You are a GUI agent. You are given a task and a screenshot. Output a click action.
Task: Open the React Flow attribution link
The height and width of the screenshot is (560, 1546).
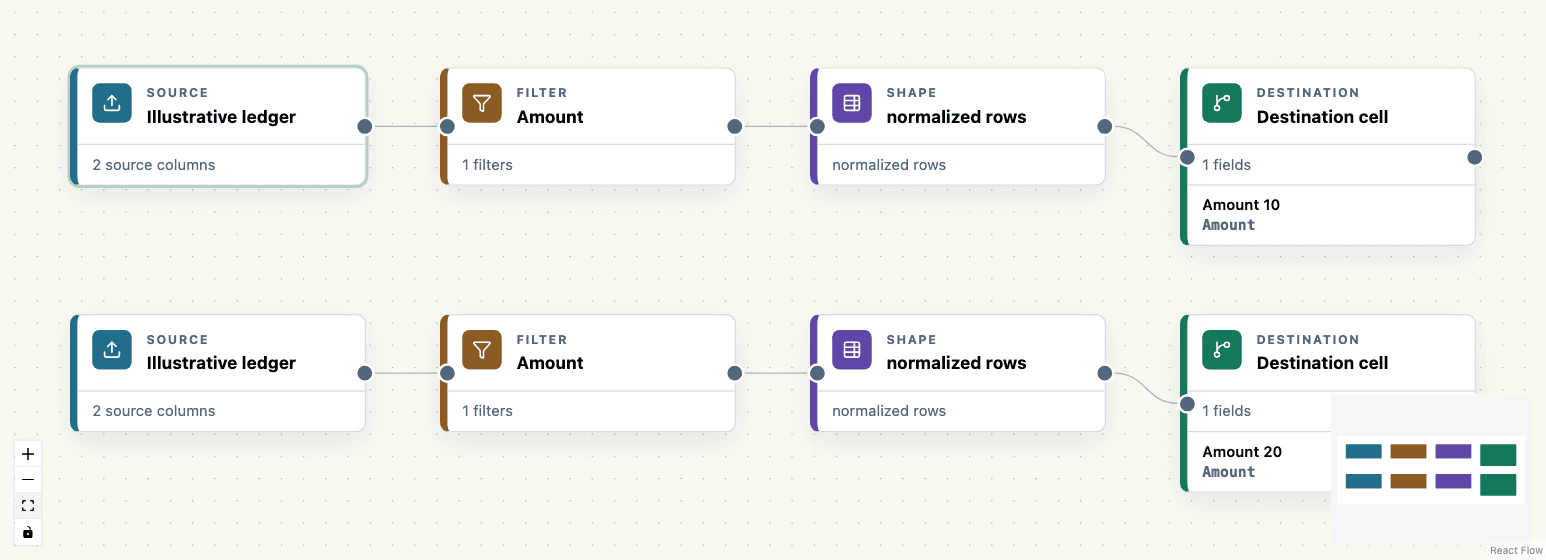pyautogui.click(x=1516, y=551)
